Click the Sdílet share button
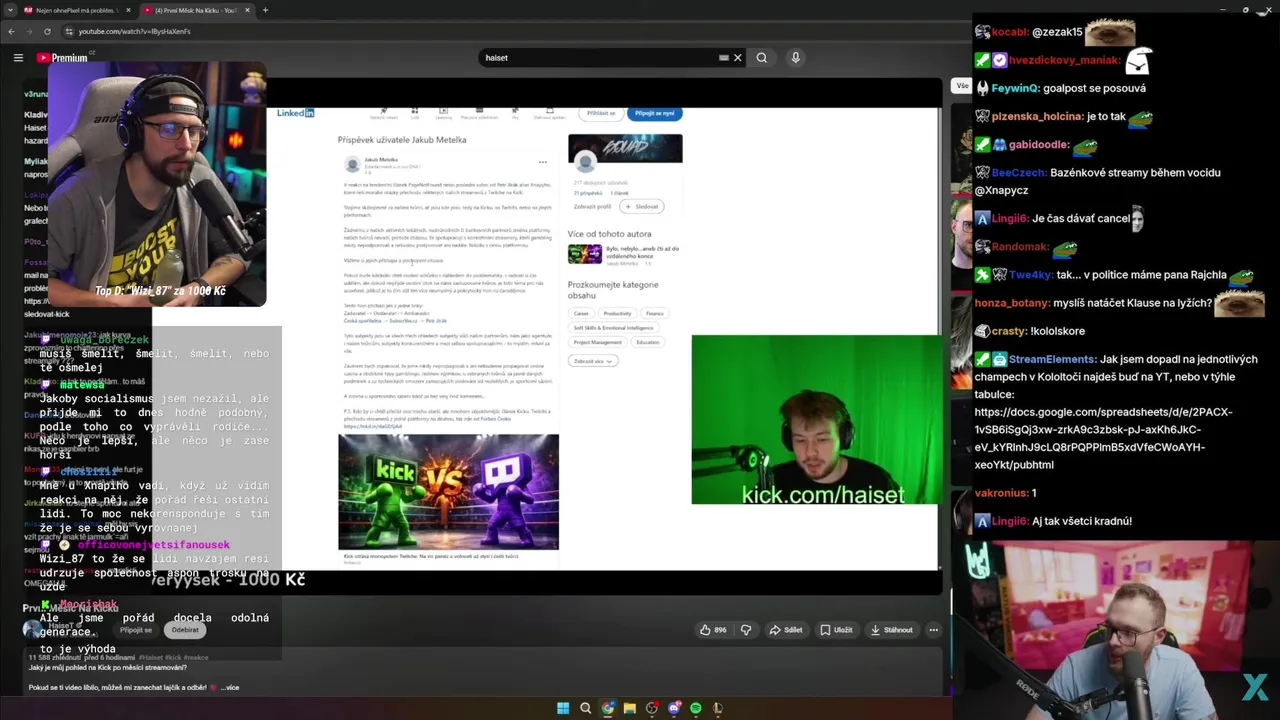Screen dimensions: 1280x720 (x=786, y=630)
